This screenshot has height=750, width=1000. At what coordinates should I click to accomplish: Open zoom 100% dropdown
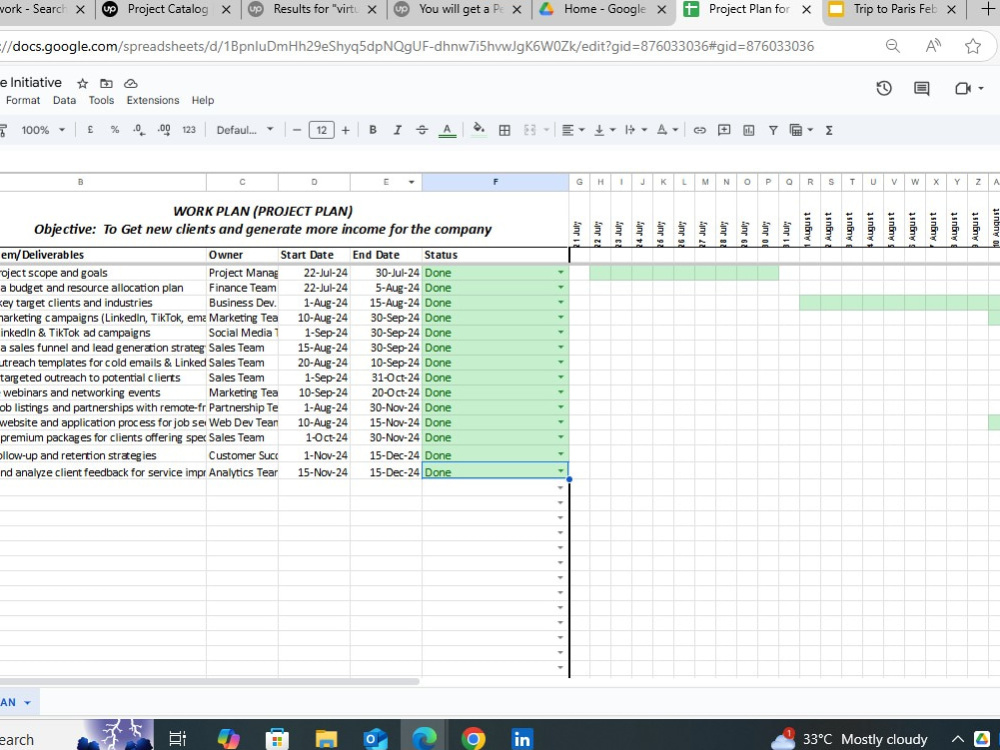[43, 130]
